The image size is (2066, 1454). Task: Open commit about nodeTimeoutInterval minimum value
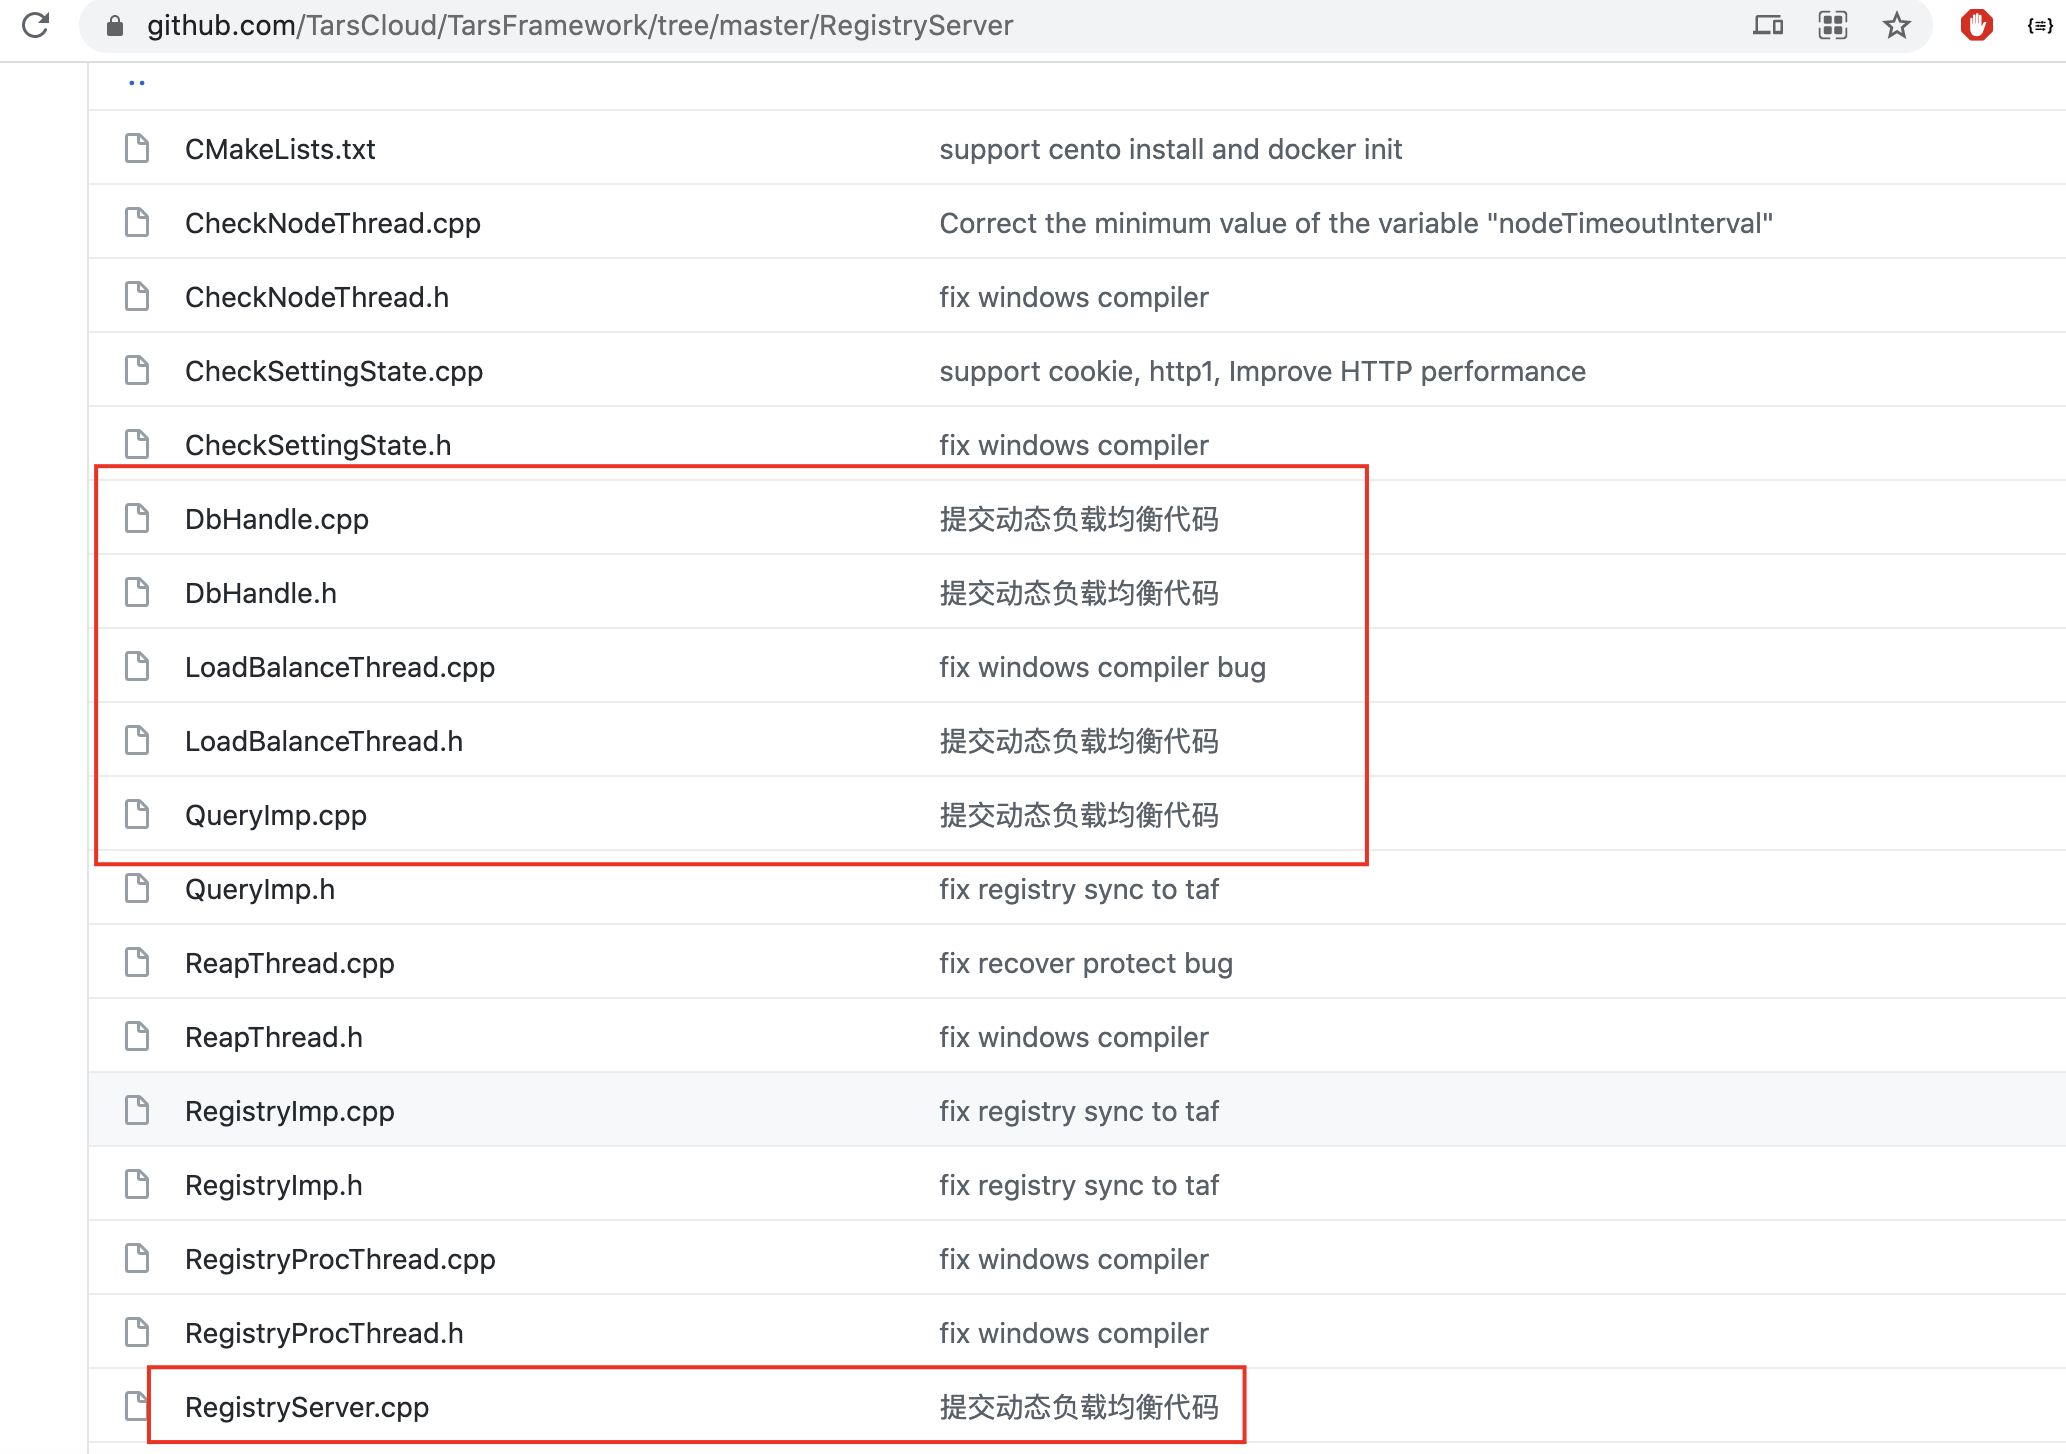[x=1356, y=223]
